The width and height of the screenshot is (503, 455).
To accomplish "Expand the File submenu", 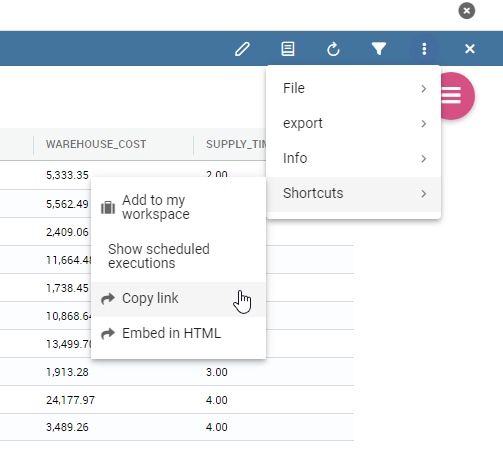I will (x=354, y=88).
